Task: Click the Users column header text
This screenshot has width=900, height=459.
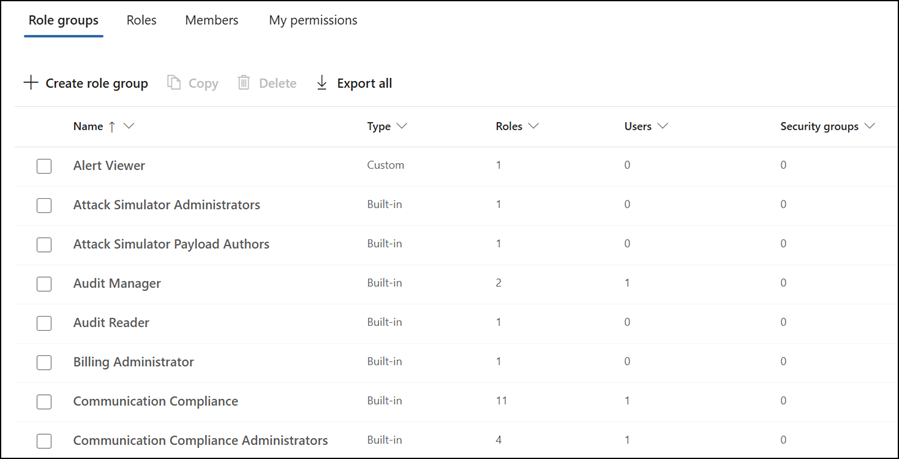Action: [638, 126]
